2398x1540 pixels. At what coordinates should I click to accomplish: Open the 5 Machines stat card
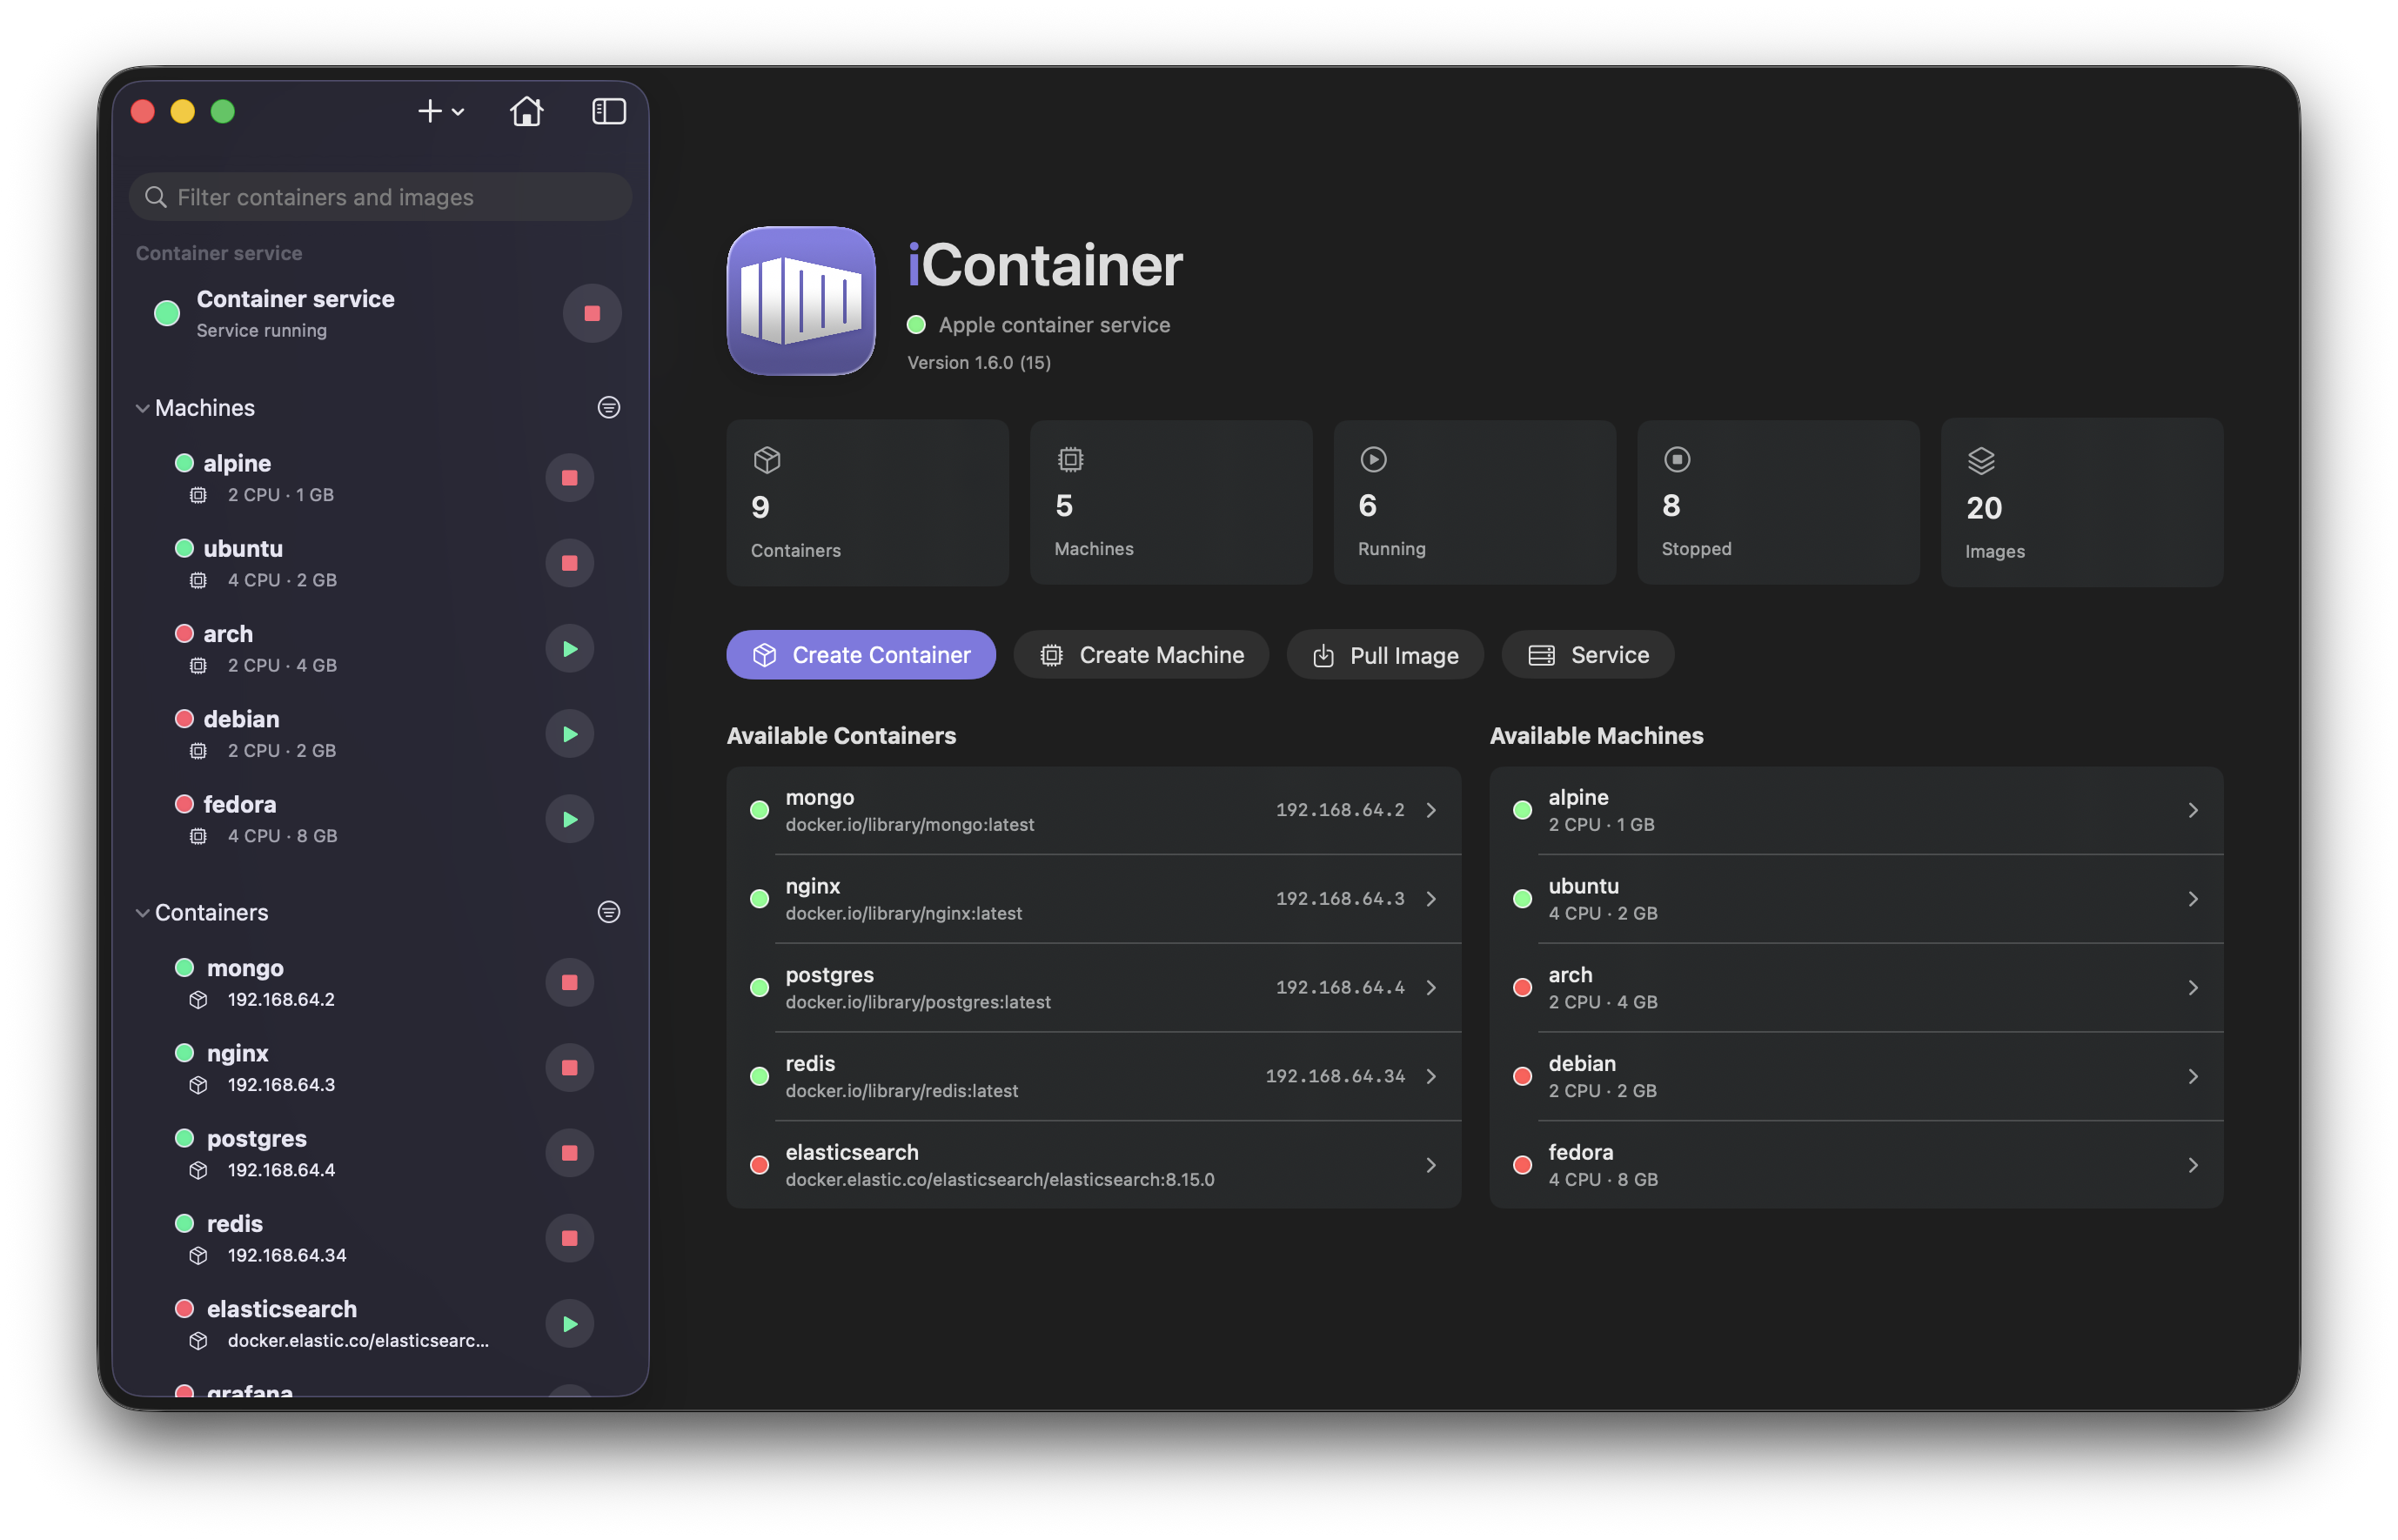coord(1171,503)
